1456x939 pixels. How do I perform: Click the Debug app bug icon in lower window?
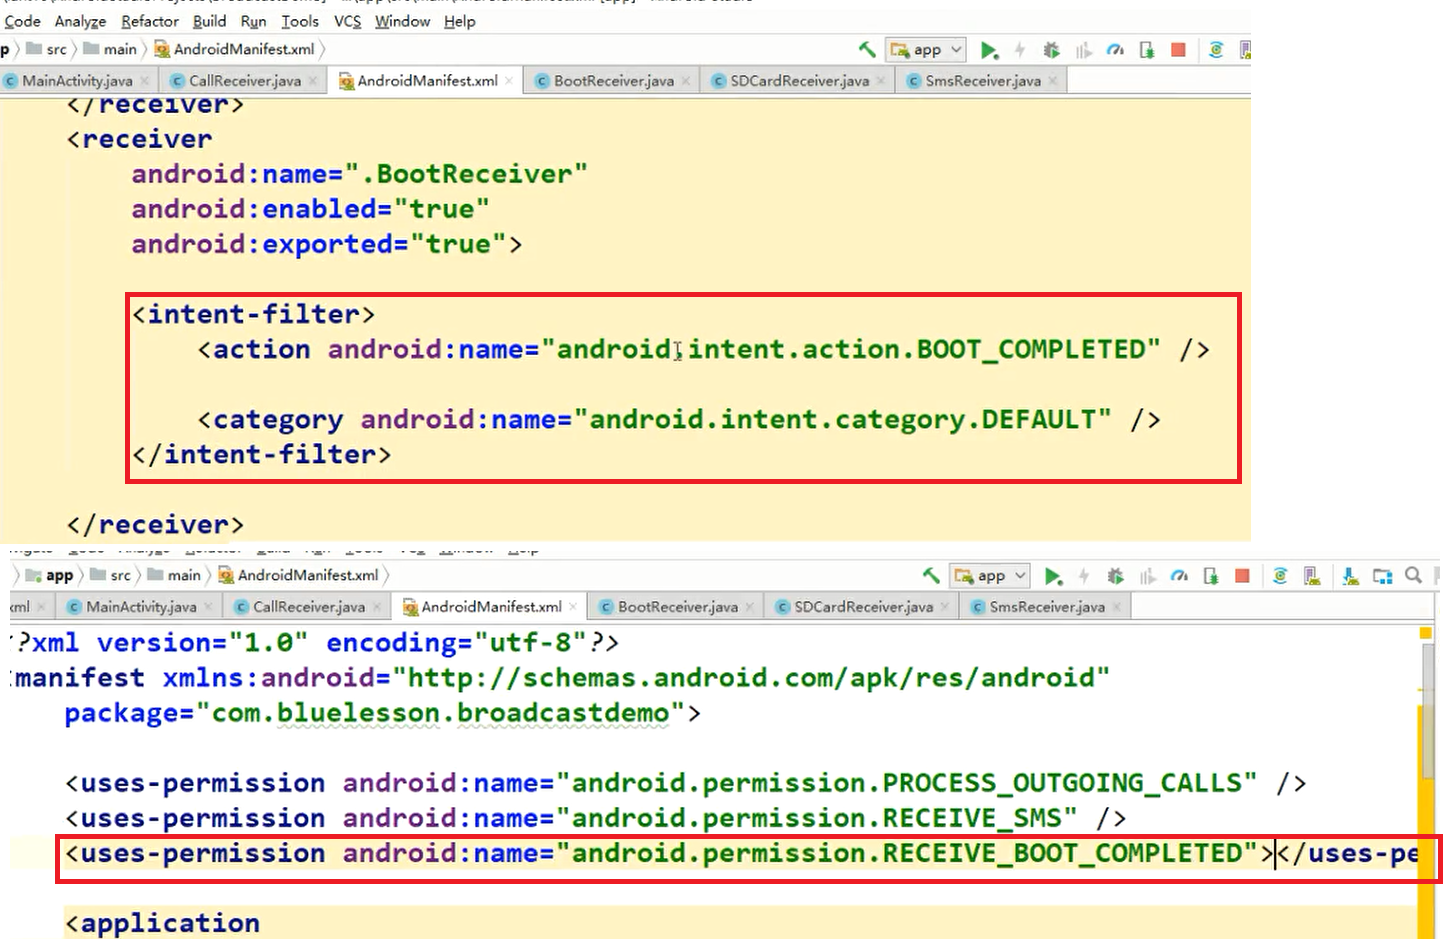1115,576
